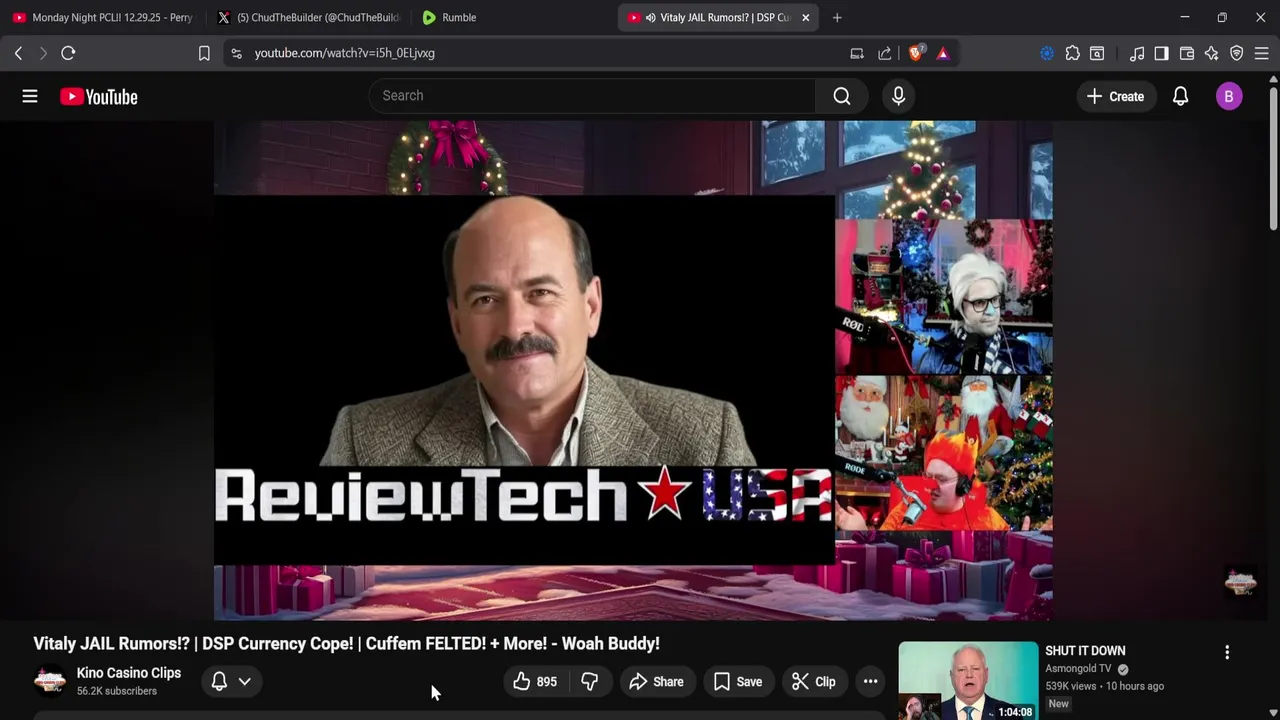The image size is (1280, 720).
Task: Switch to ChudTheBuilder X browser tab
Action: point(308,17)
